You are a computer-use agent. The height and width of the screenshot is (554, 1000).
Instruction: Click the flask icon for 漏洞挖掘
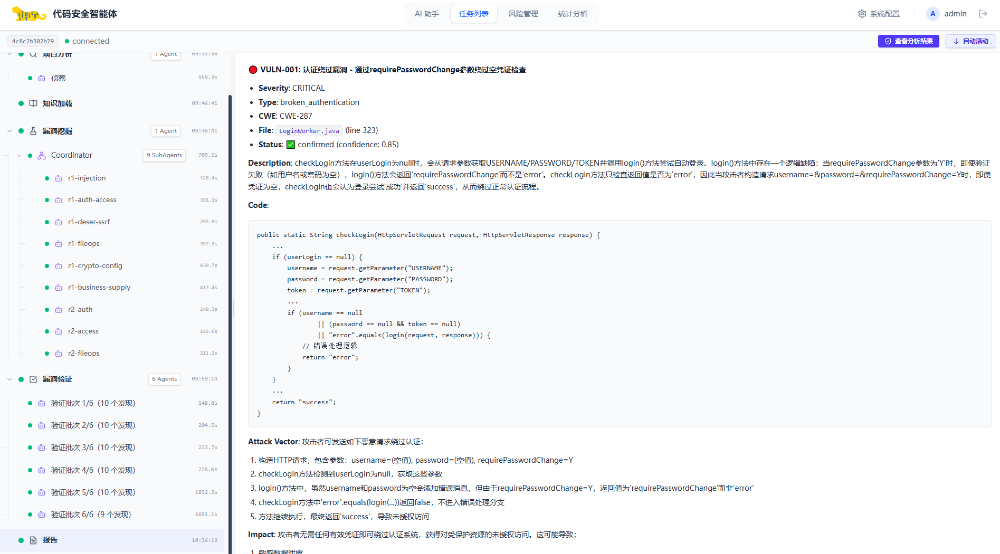point(33,131)
